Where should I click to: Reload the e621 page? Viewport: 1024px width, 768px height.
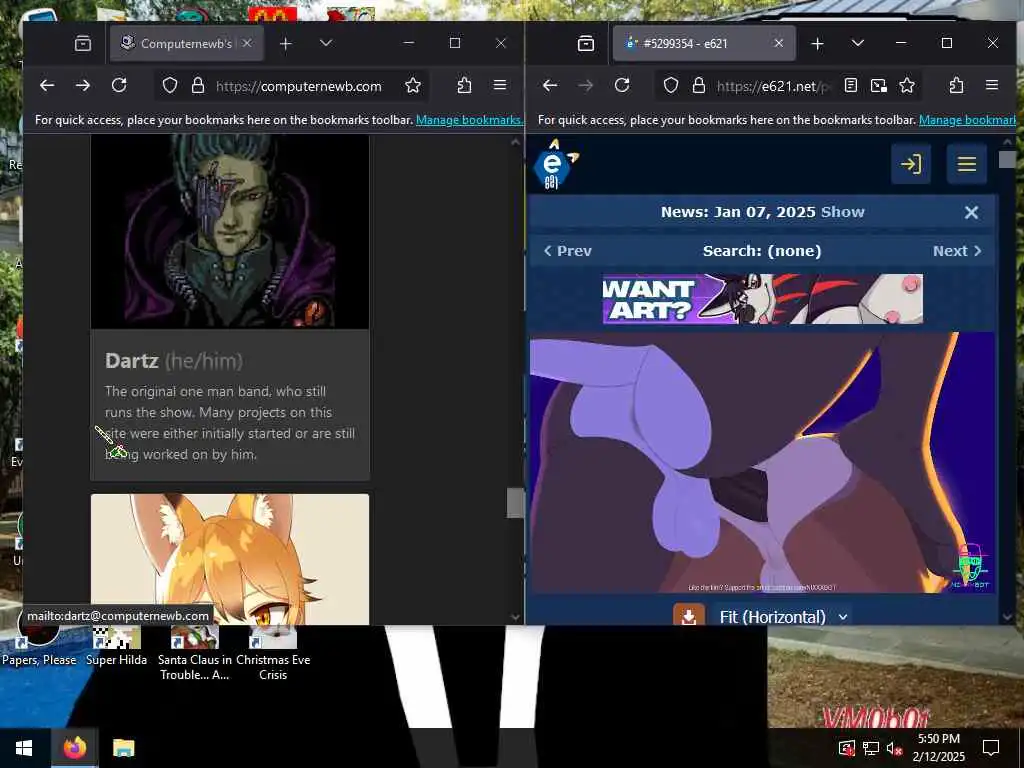tap(622, 86)
